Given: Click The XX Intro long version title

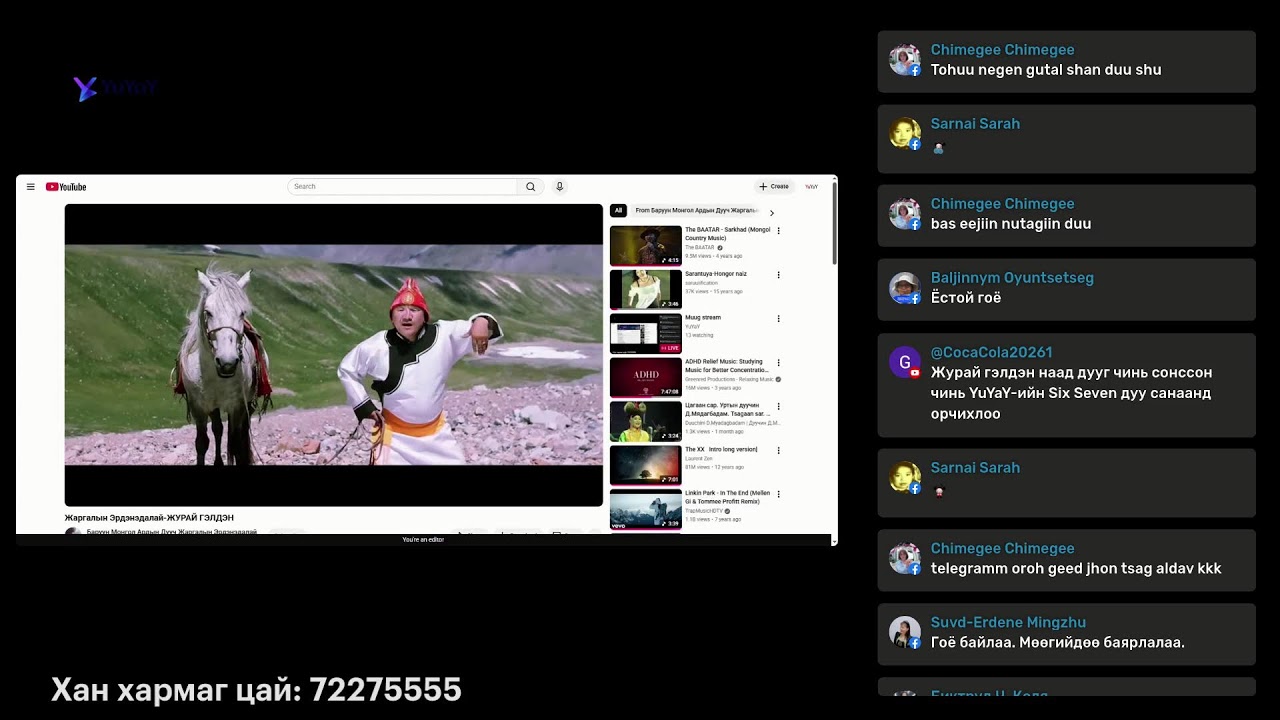Looking at the screenshot, I should [x=721, y=450].
